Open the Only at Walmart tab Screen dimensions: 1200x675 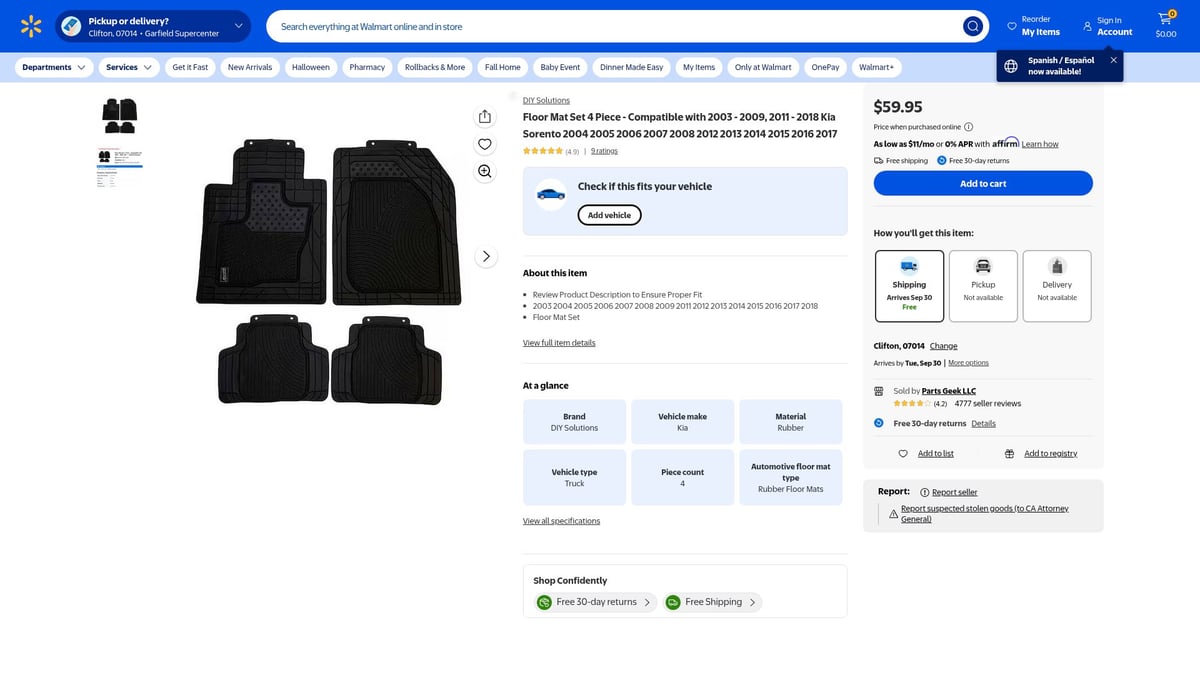click(763, 67)
